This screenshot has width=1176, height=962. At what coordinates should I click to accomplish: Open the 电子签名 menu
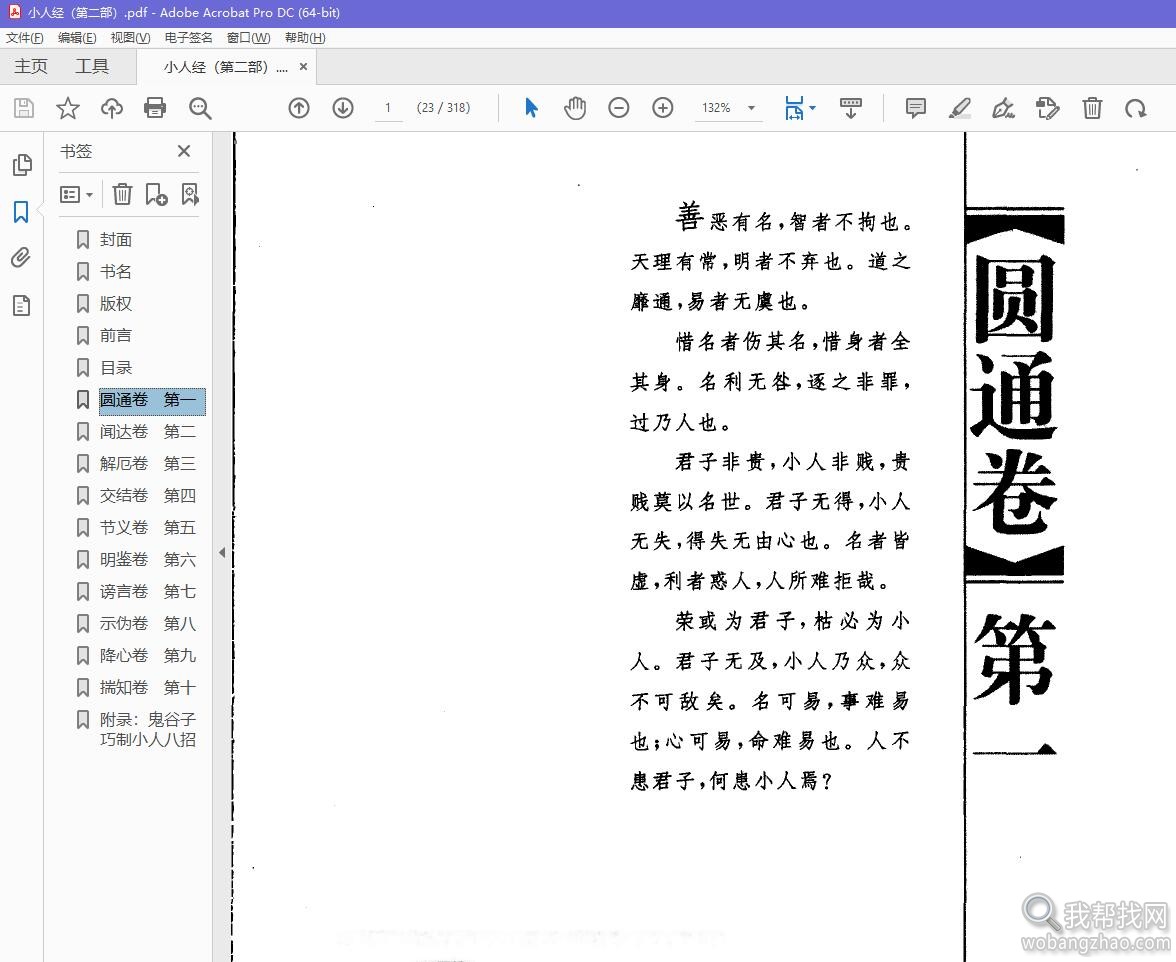188,37
